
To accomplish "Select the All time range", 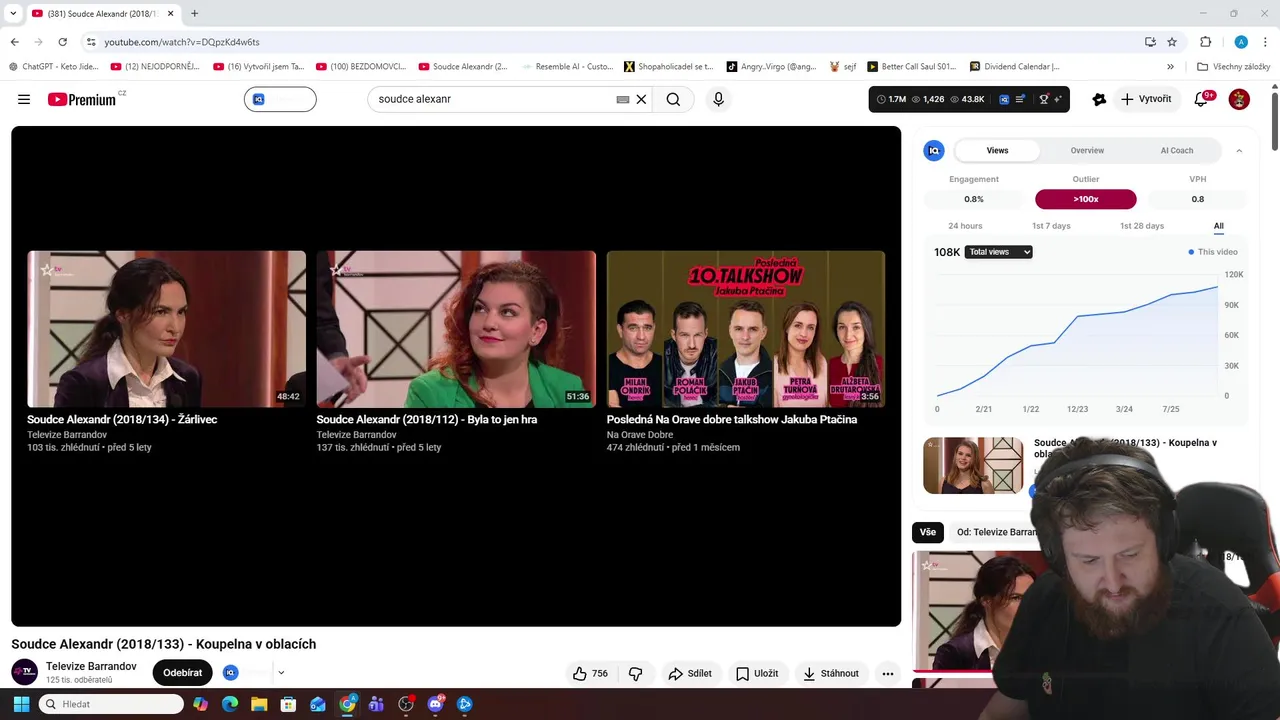I will tap(1218, 226).
